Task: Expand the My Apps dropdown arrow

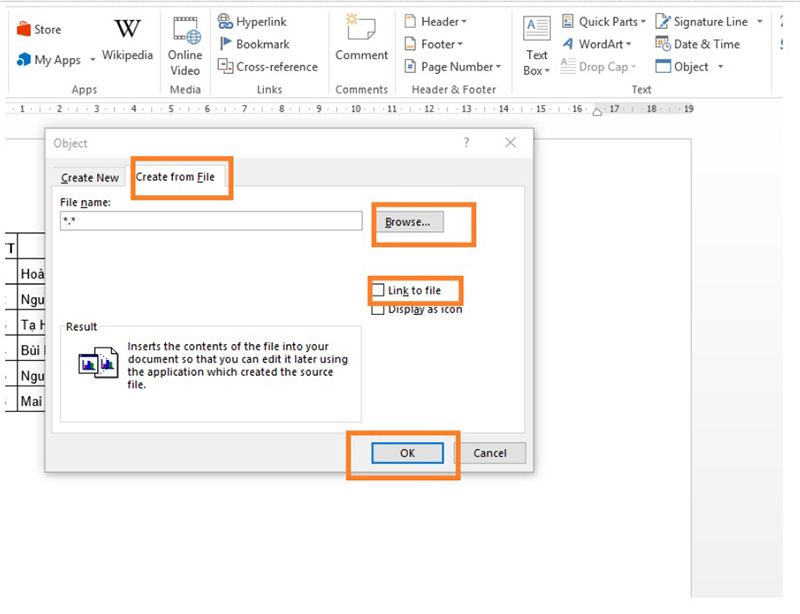Action: (x=92, y=60)
